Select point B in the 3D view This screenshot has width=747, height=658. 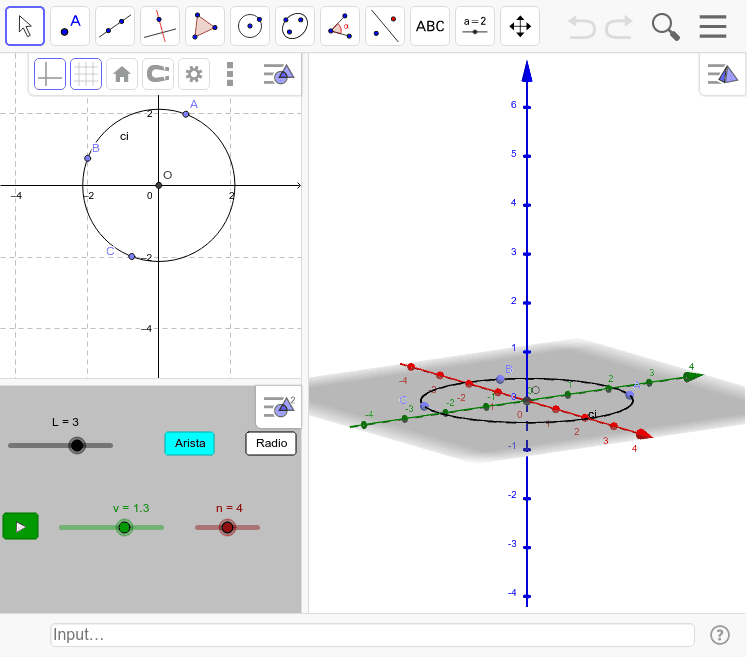pos(500,379)
